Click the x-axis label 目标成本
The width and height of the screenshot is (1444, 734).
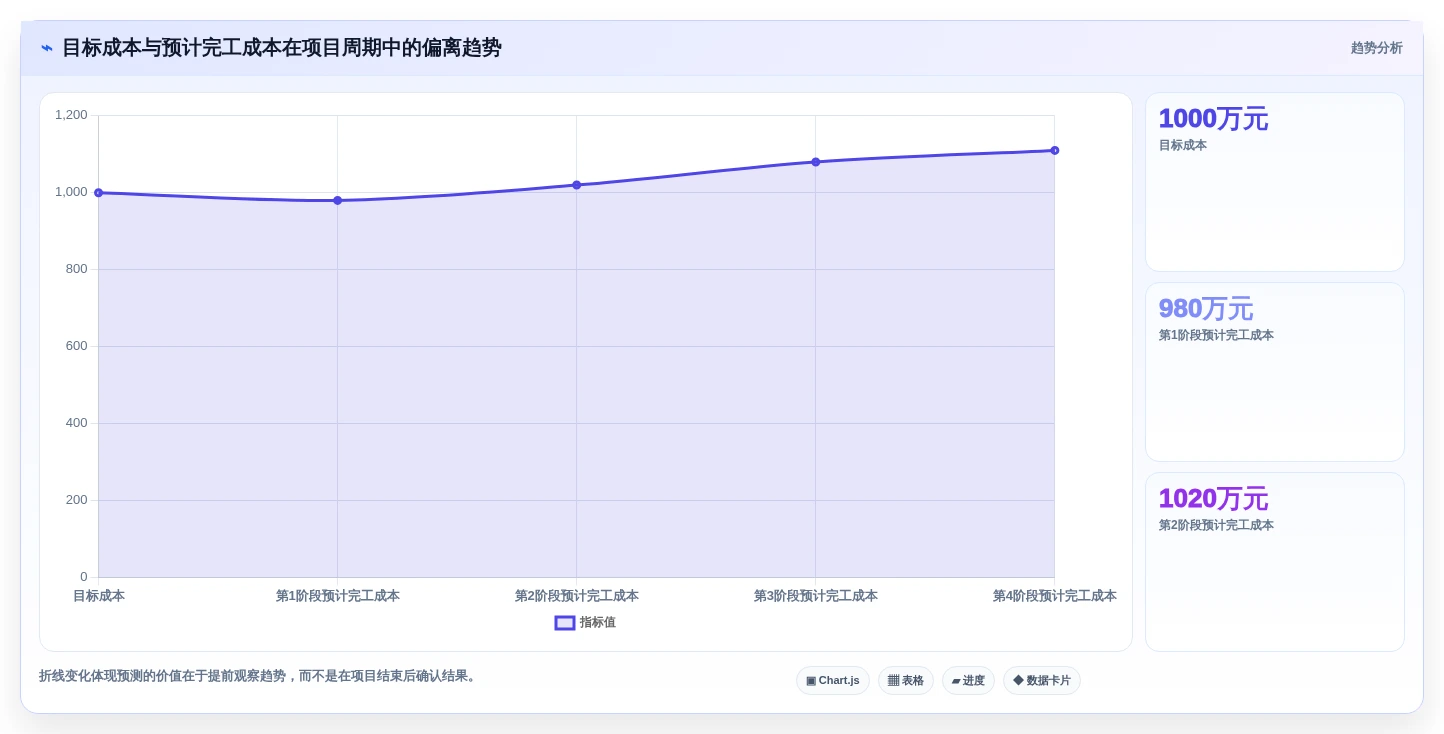99,596
